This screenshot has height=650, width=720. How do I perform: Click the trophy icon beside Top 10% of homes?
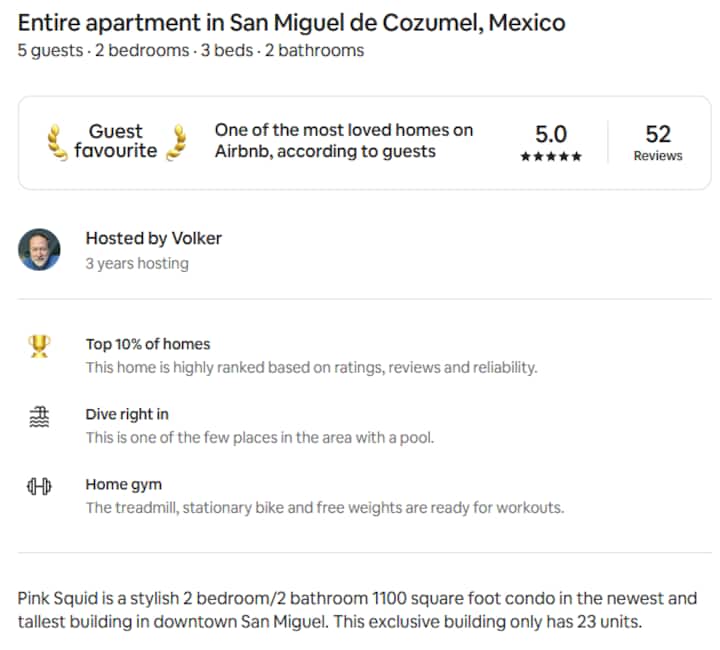pyautogui.click(x=38, y=346)
